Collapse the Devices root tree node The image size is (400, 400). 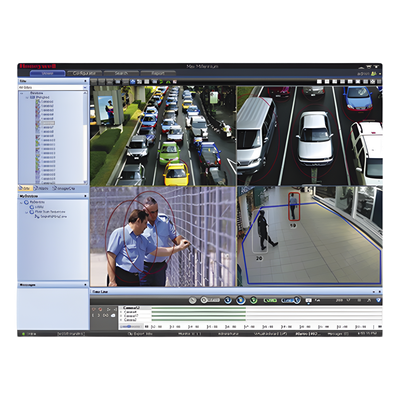(x=23, y=93)
